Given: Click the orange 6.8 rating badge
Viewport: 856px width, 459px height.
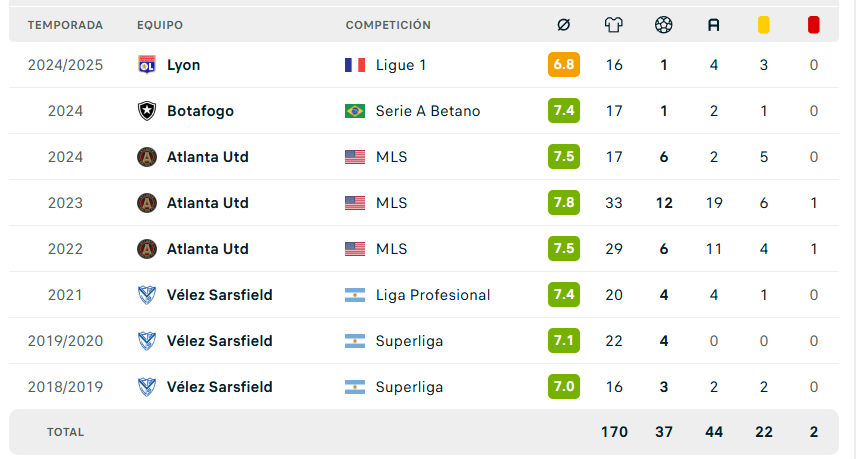Looking at the screenshot, I should click(x=564, y=64).
